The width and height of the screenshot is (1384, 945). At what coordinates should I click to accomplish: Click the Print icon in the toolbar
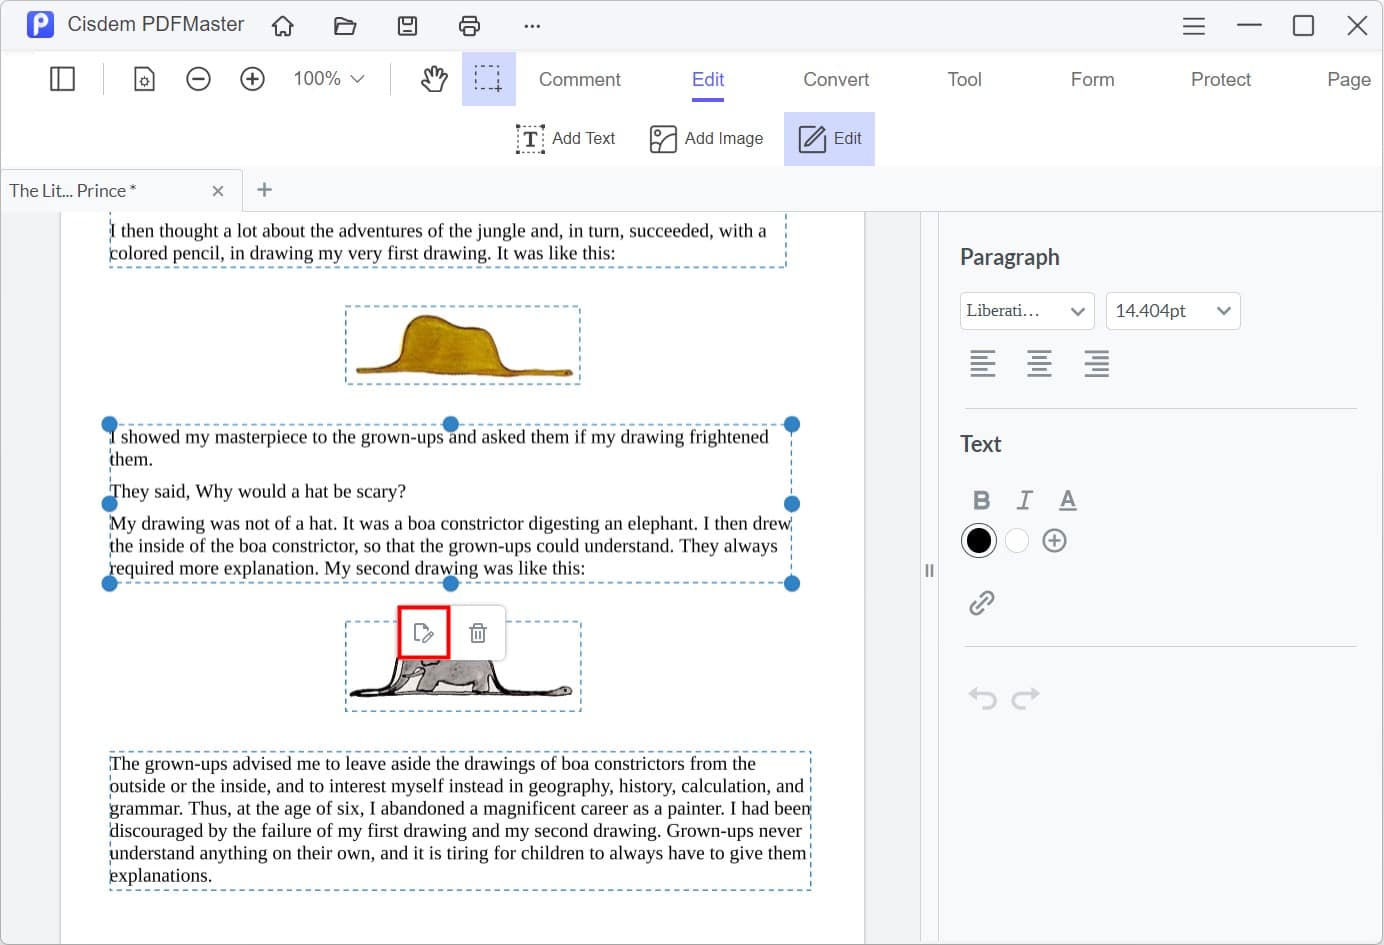click(469, 25)
